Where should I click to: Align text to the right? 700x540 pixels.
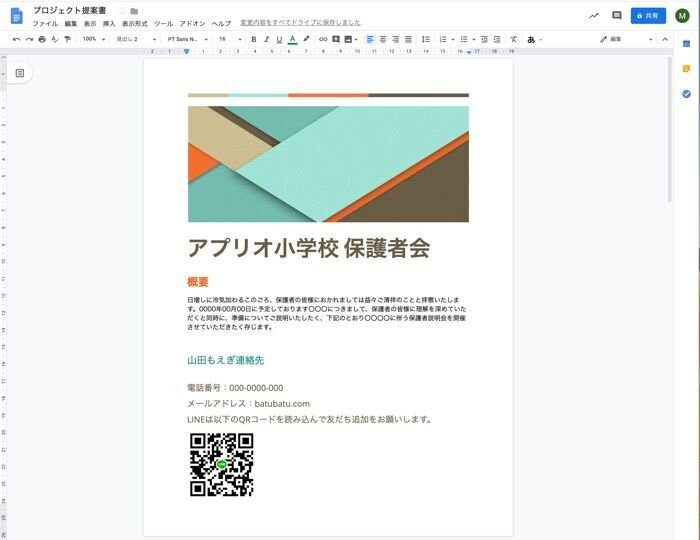tap(396, 39)
